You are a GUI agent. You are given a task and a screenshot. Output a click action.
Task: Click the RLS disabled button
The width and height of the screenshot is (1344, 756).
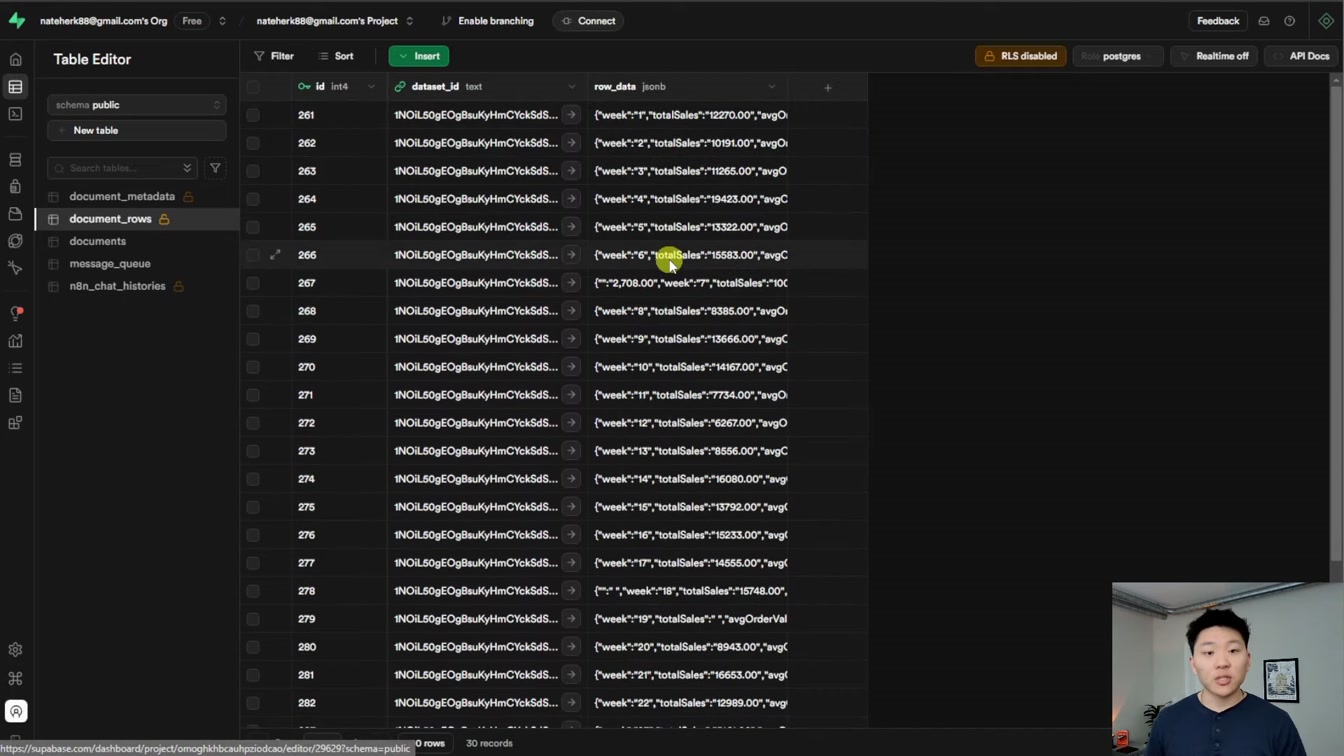pyautogui.click(x=1021, y=56)
